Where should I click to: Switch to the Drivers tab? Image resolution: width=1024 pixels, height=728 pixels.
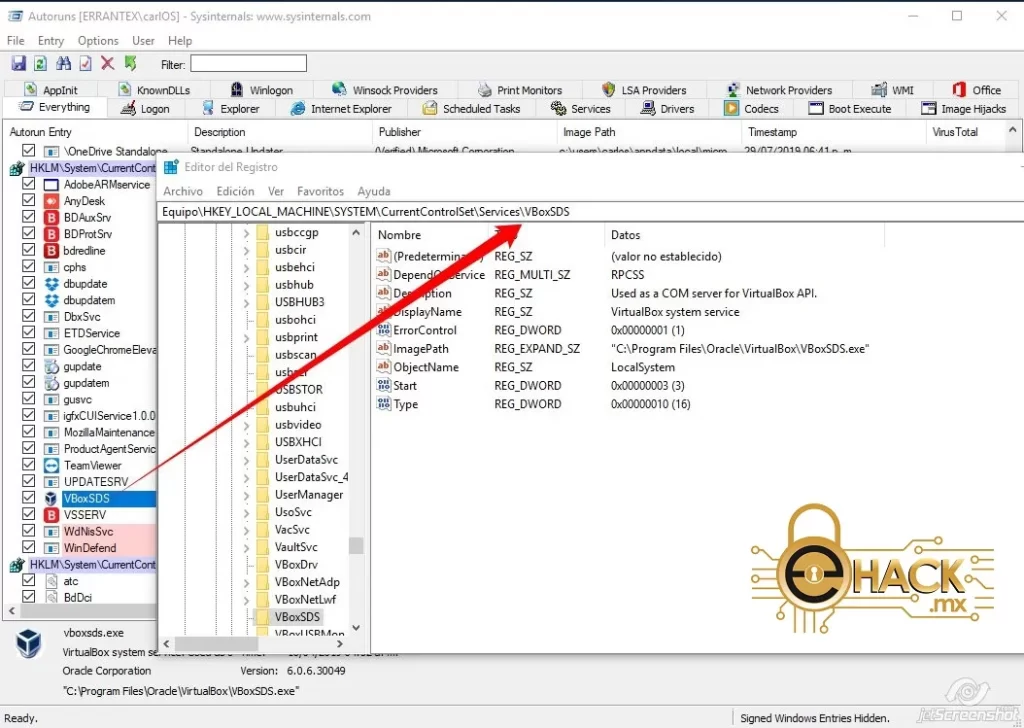pyautogui.click(x=667, y=108)
